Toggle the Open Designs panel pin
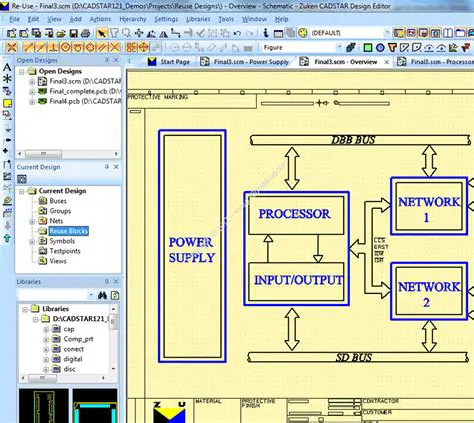 coord(107,60)
